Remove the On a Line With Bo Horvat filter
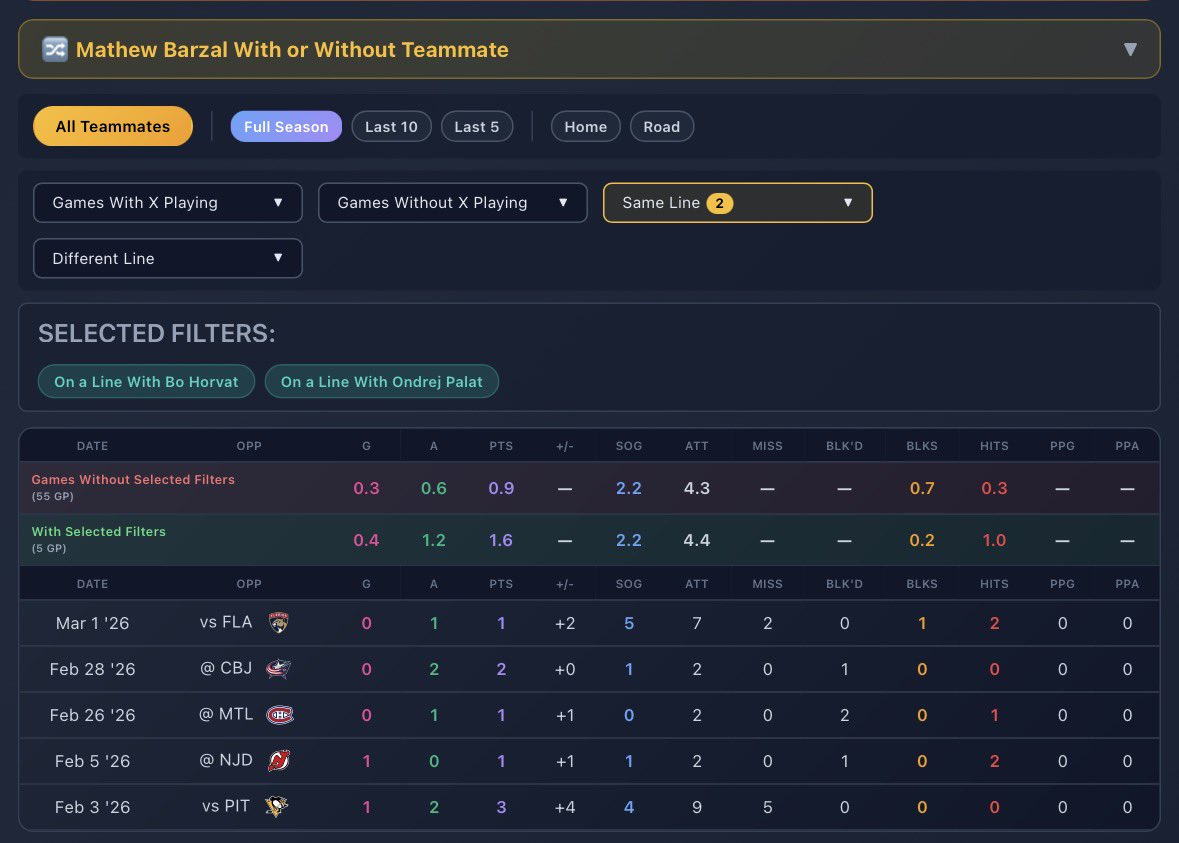This screenshot has height=843, width=1179. 146,381
